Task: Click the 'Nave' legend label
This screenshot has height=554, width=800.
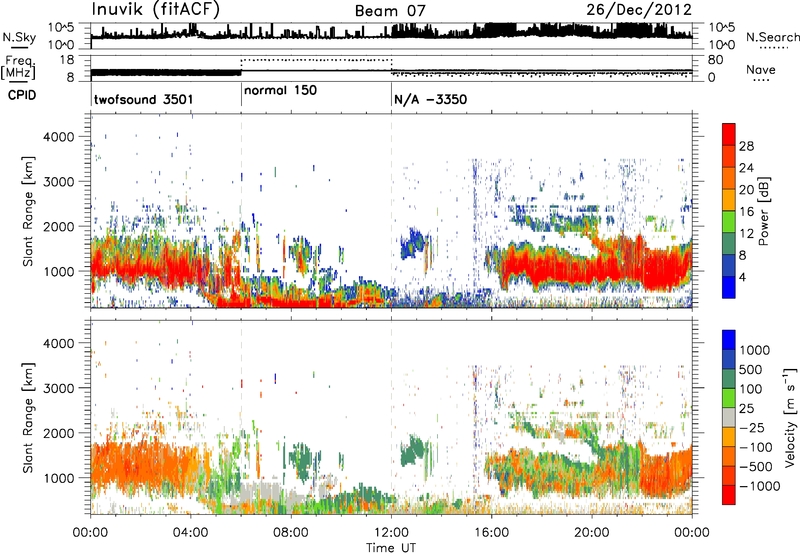Action: [x=760, y=70]
